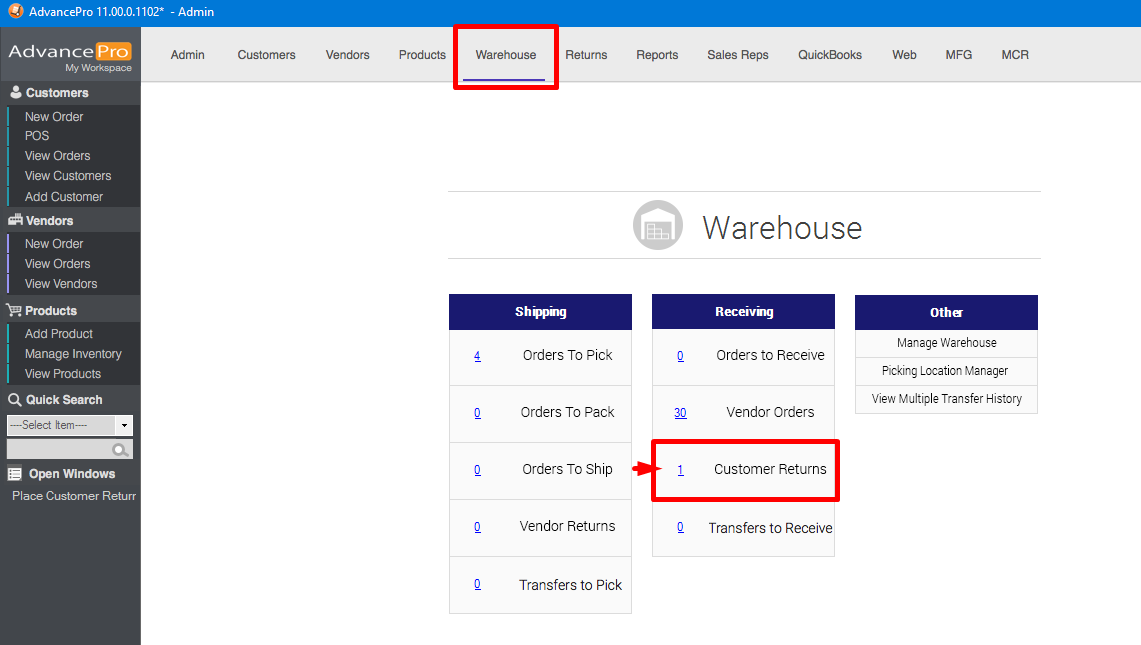The height and width of the screenshot is (645, 1141).
Task: Open the Select Item dropdown
Action: [x=124, y=425]
